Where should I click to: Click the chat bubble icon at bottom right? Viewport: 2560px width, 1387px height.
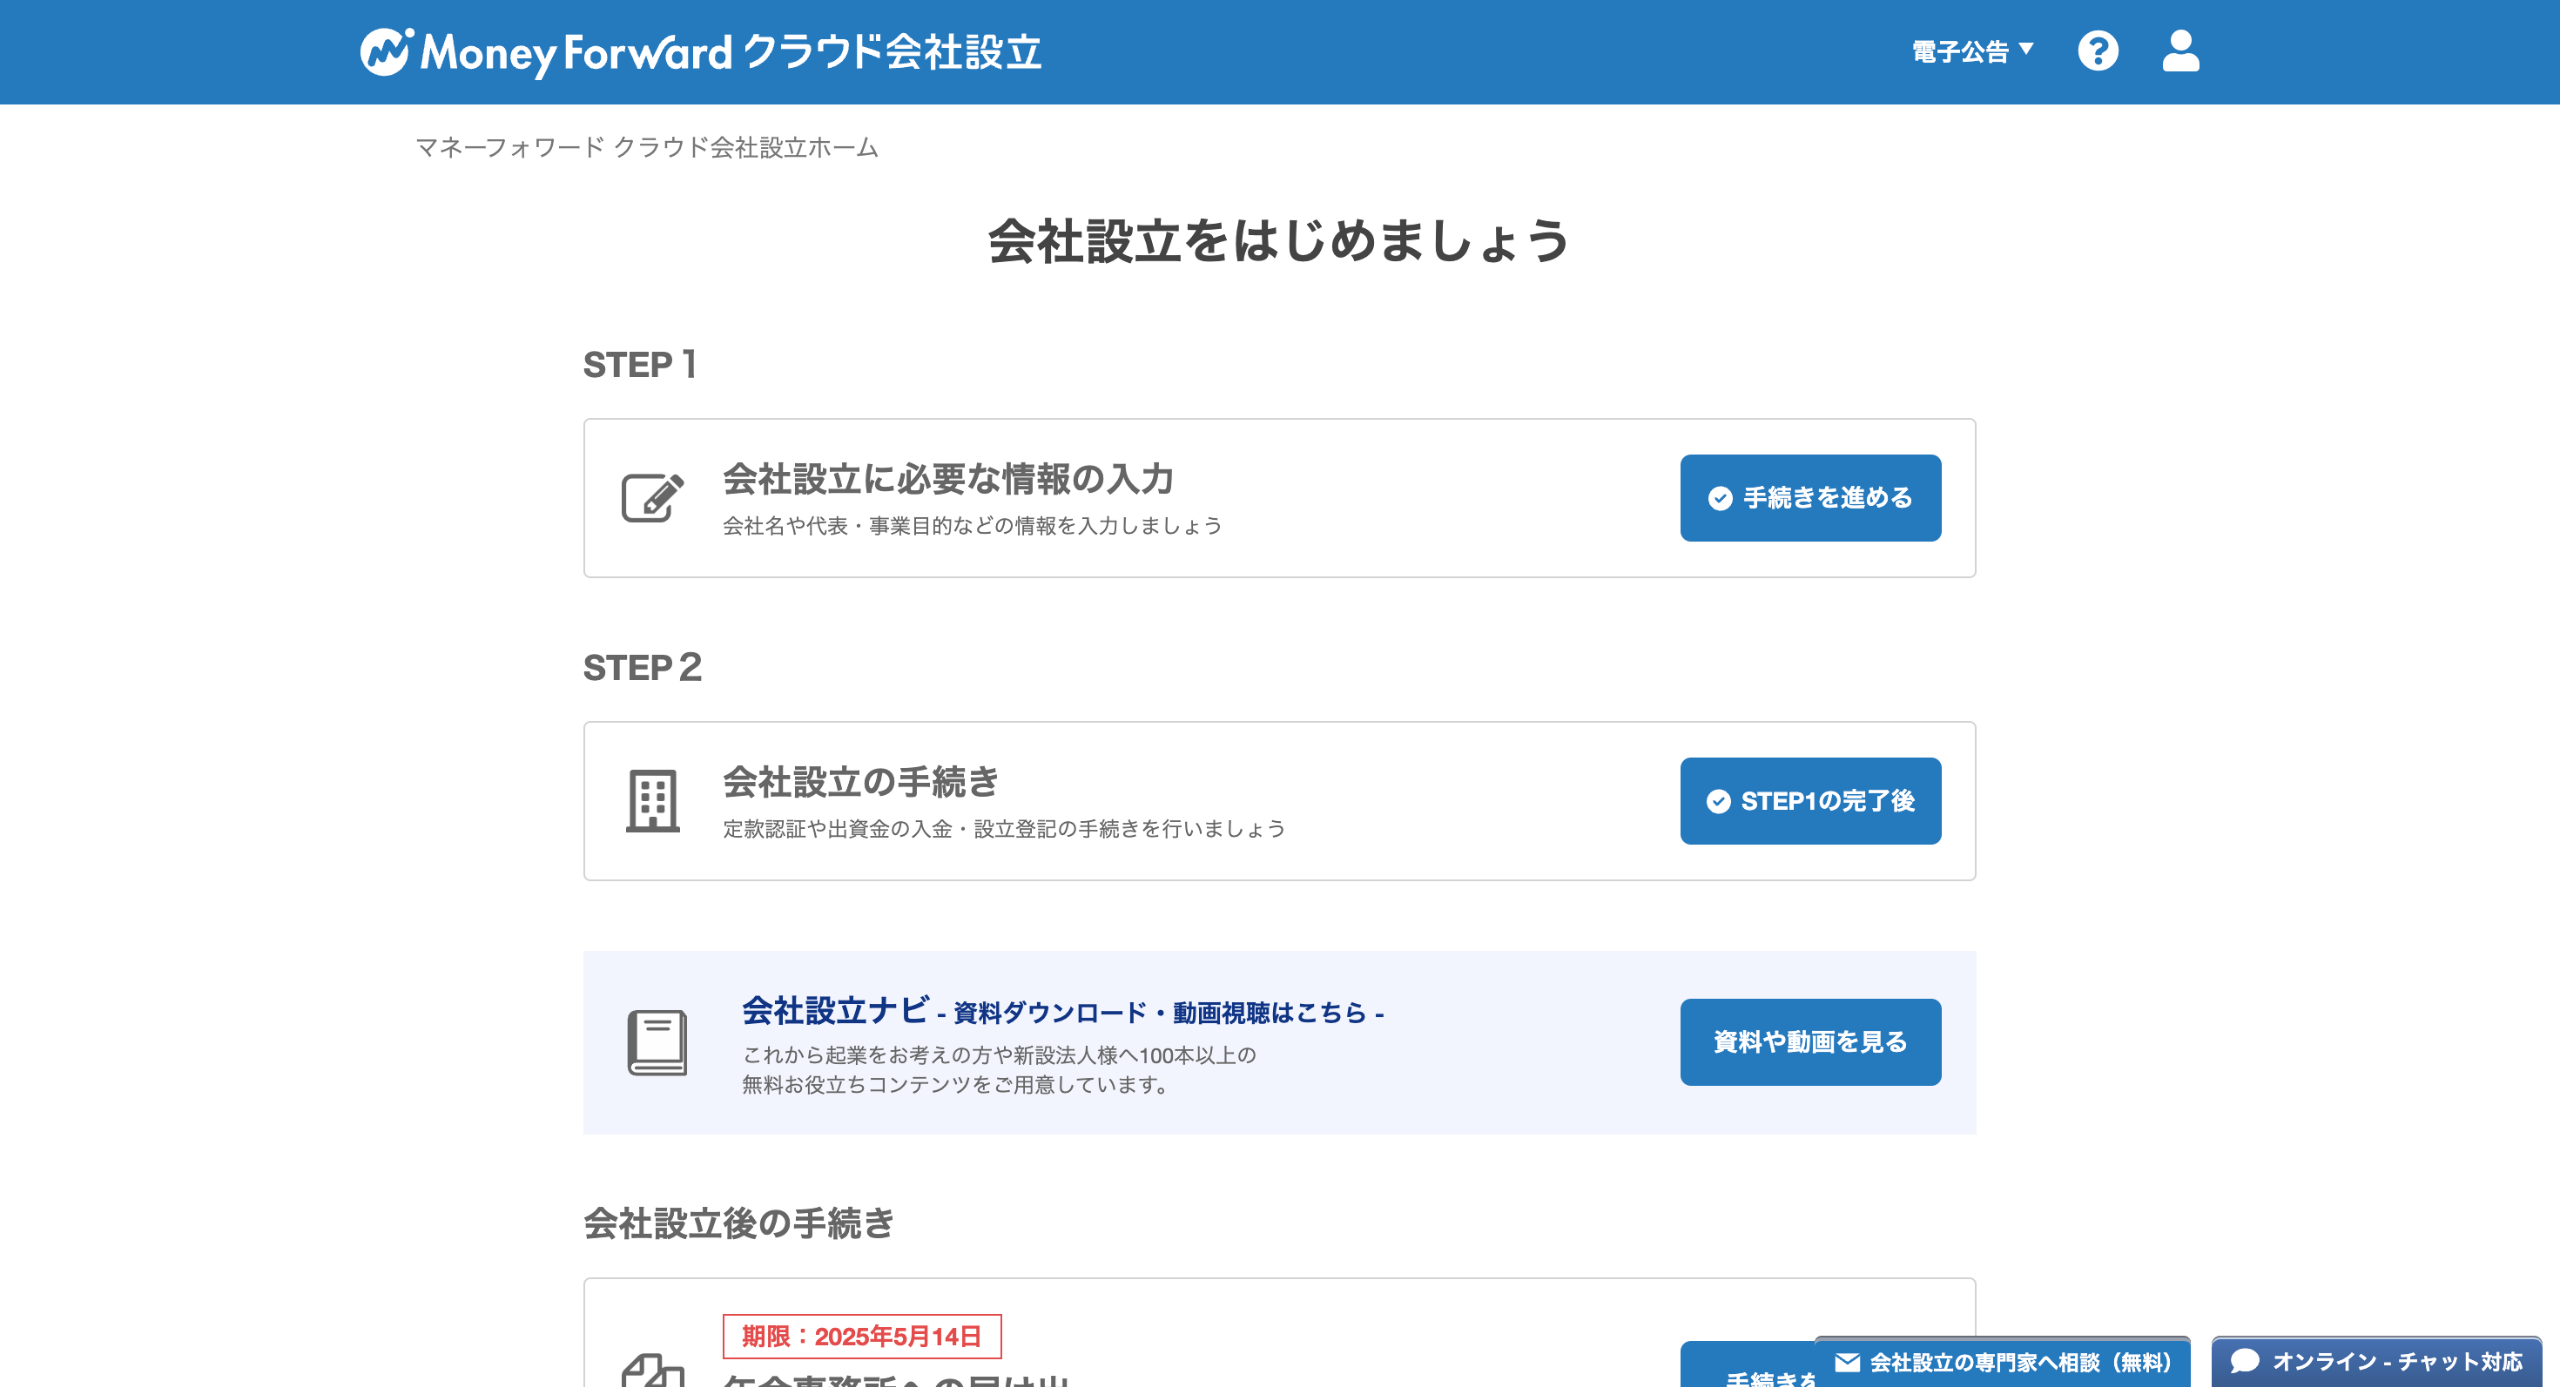pyautogui.click(x=2244, y=1361)
